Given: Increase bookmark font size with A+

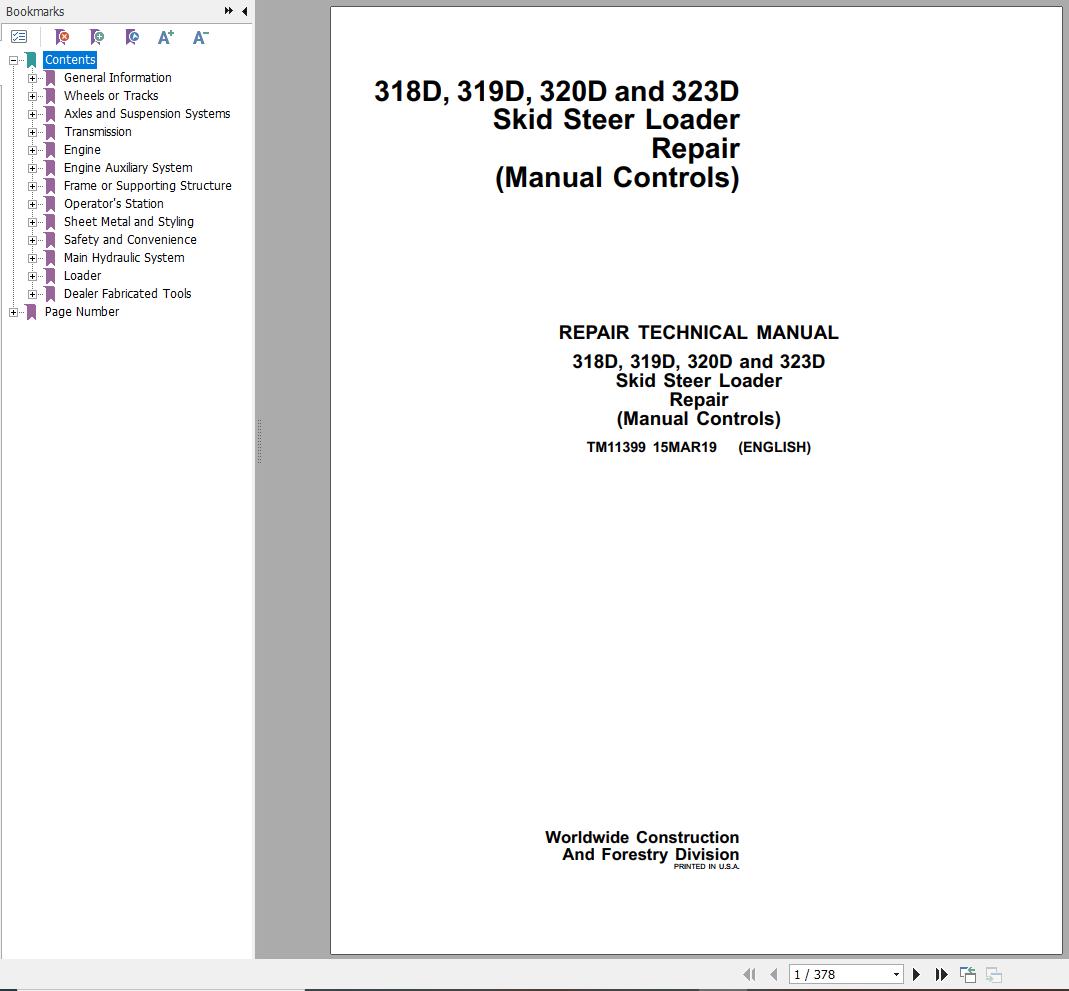Looking at the screenshot, I should (x=166, y=37).
